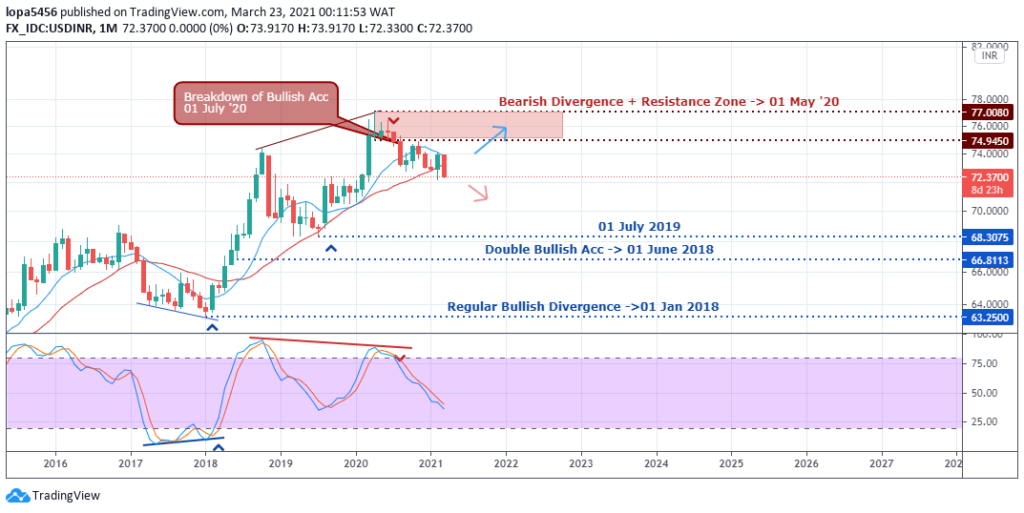Click the FX_IDC:USDINR symbol title
Image resolution: width=1024 pixels, height=513 pixels.
coord(50,29)
